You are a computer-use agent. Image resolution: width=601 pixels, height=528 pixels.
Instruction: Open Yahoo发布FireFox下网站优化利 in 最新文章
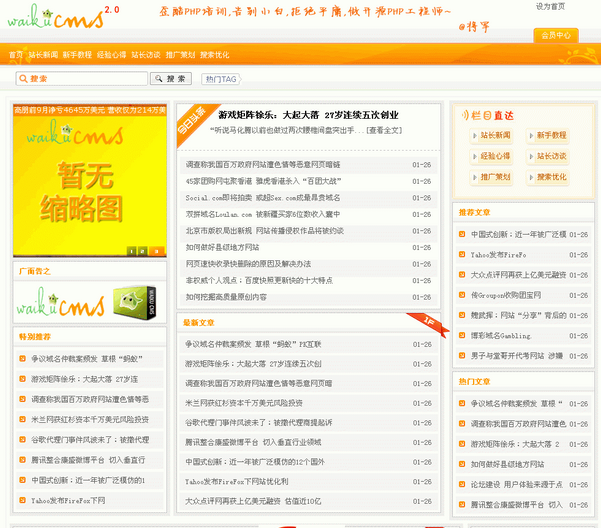tap(236, 482)
